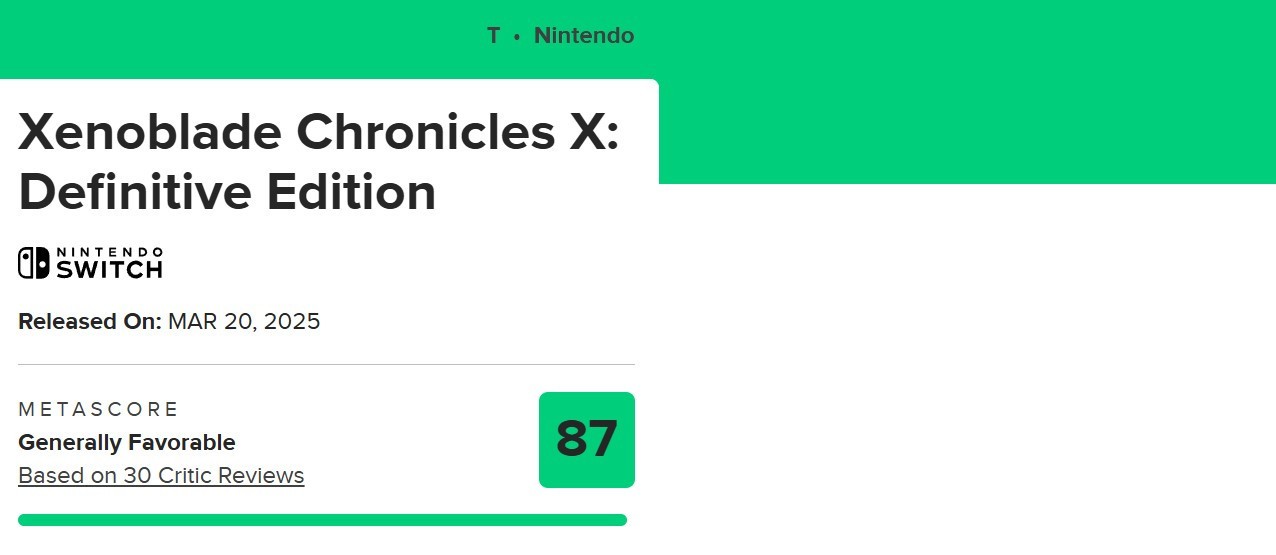Click the Nintendo publisher link in header
This screenshot has height=555, width=1276.
584,36
